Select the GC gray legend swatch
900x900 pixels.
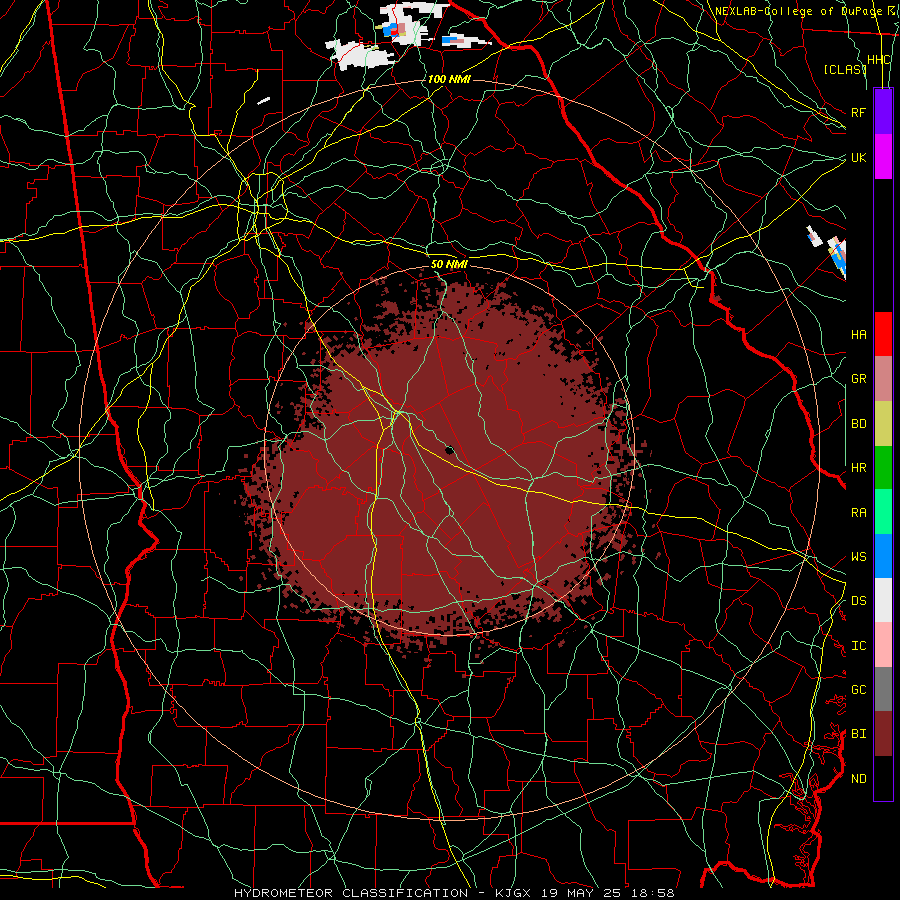pyautogui.click(x=883, y=689)
